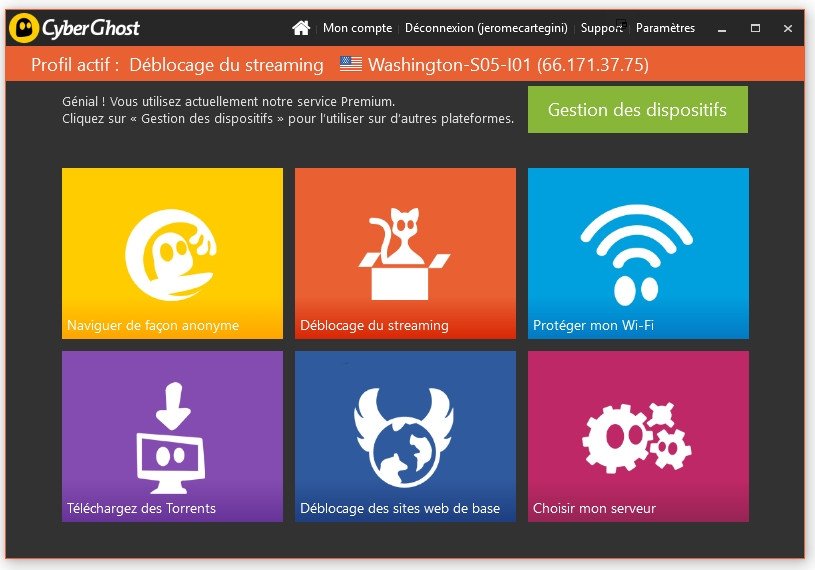The image size is (815, 570).
Task: Go to the Home house icon
Action: click(x=301, y=28)
